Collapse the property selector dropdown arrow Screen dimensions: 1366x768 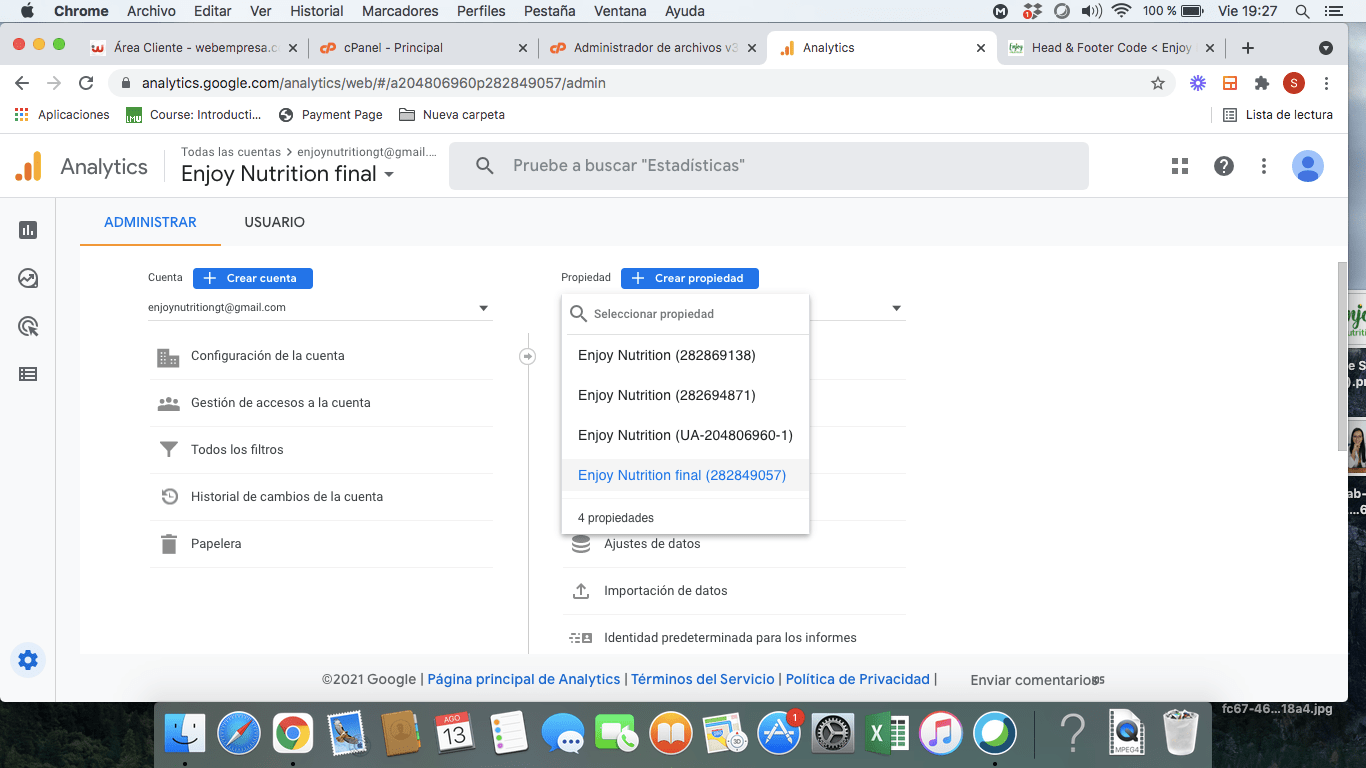pyautogui.click(x=897, y=308)
